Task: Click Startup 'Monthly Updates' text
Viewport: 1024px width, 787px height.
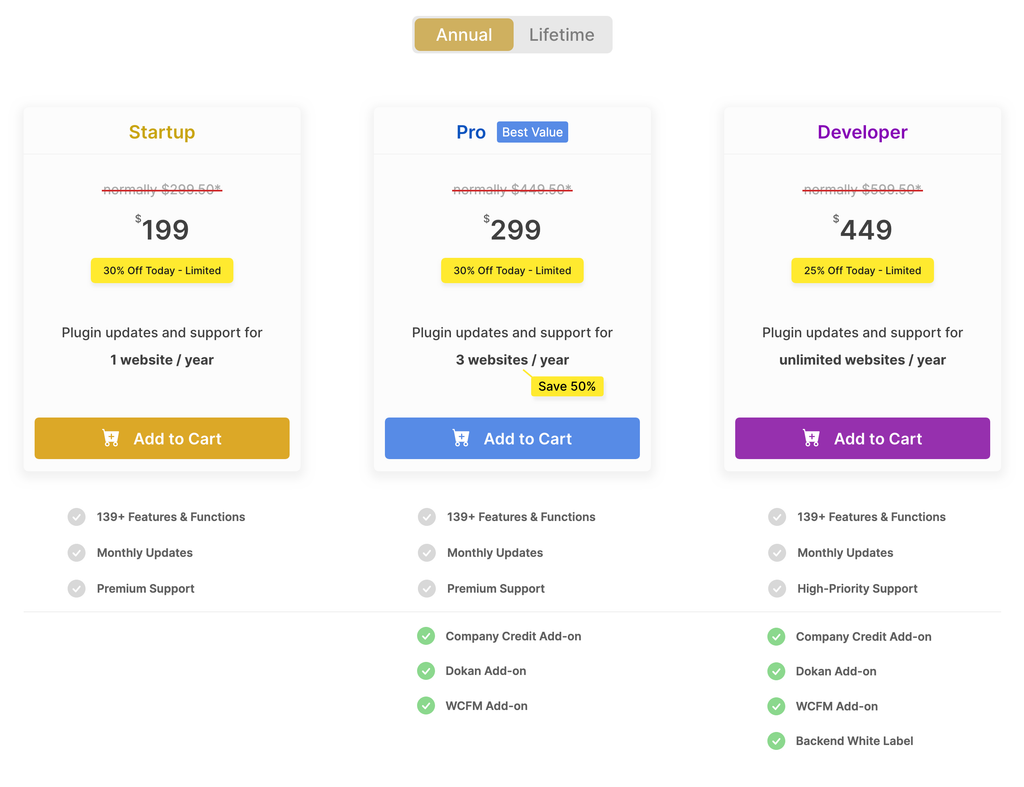Action: 145,553
